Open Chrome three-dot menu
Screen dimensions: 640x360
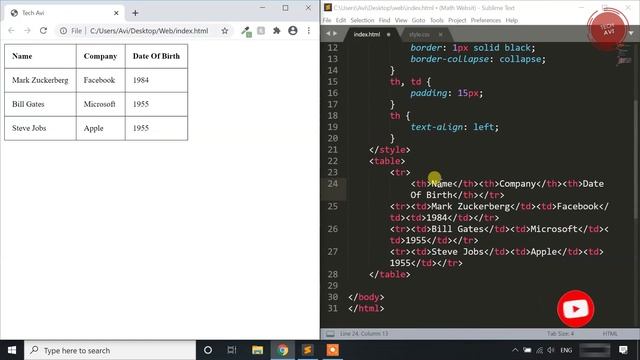(x=309, y=31)
